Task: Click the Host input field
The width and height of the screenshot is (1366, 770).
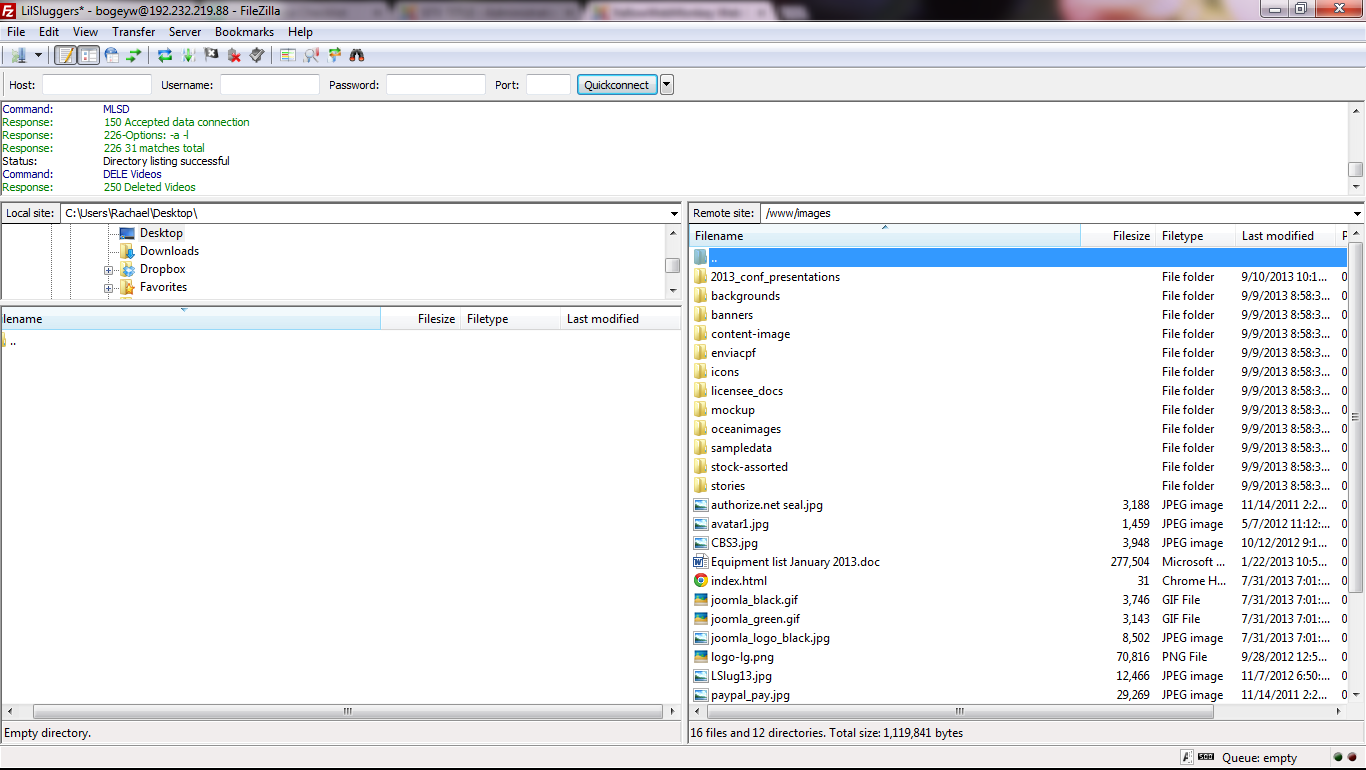Action: pyautogui.click(x=97, y=85)
